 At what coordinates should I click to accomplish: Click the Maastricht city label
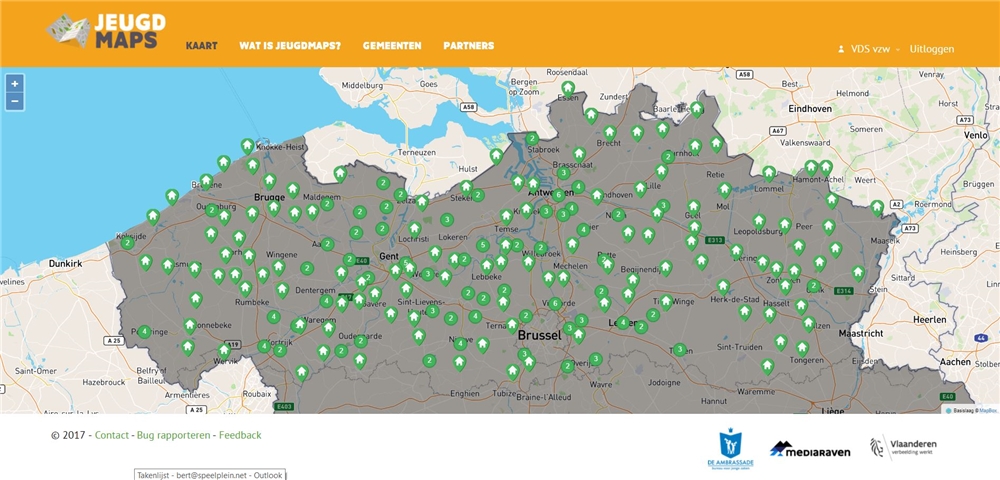pos(860,333)
